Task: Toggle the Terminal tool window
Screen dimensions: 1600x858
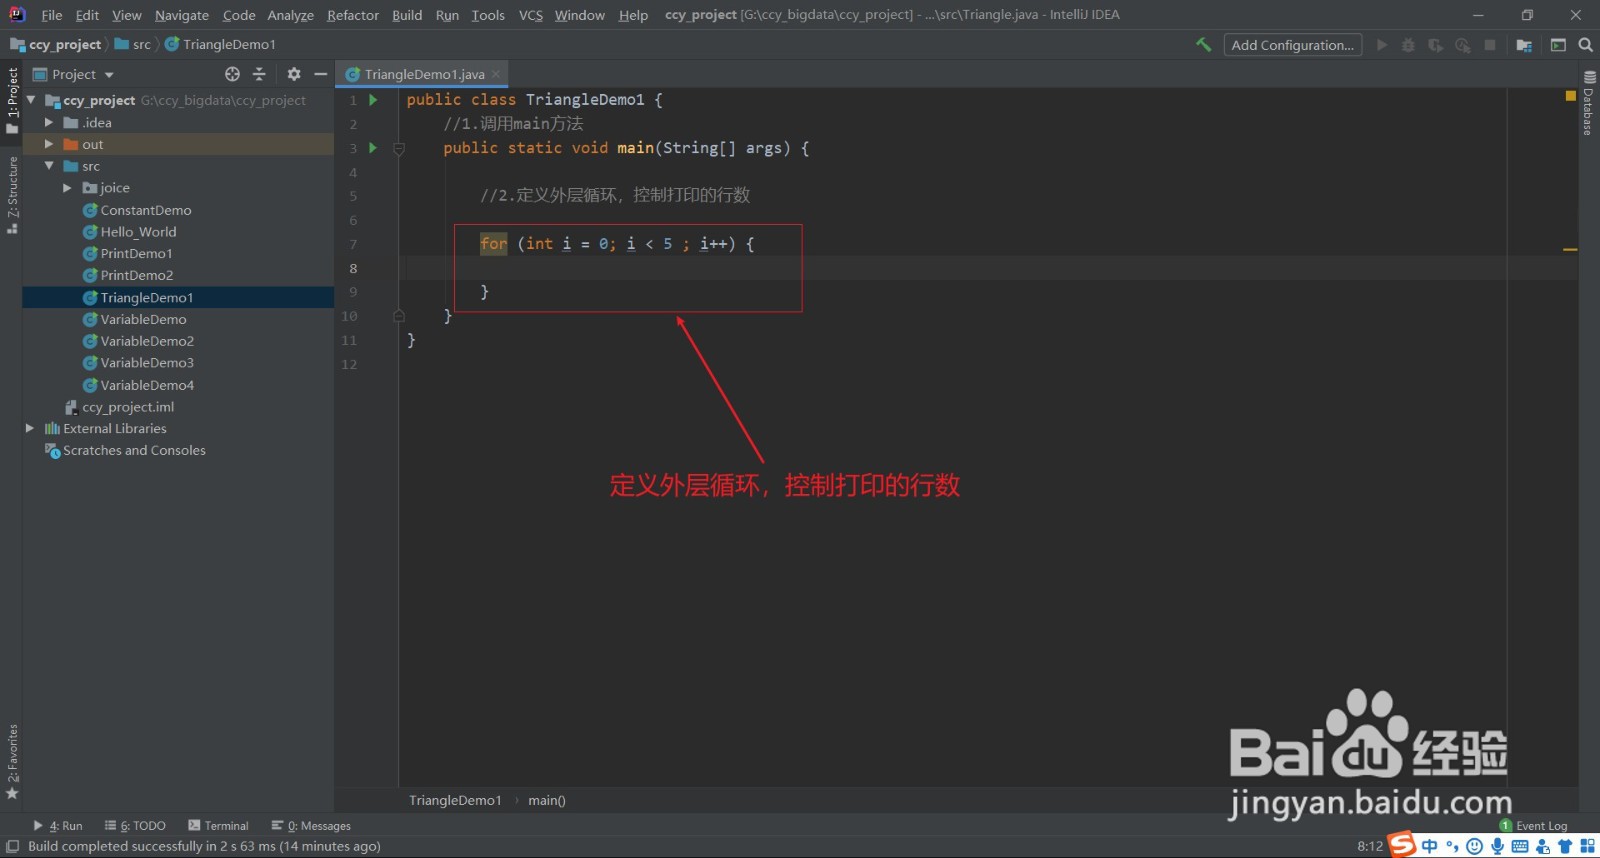Action: click(x=218, y=826)
